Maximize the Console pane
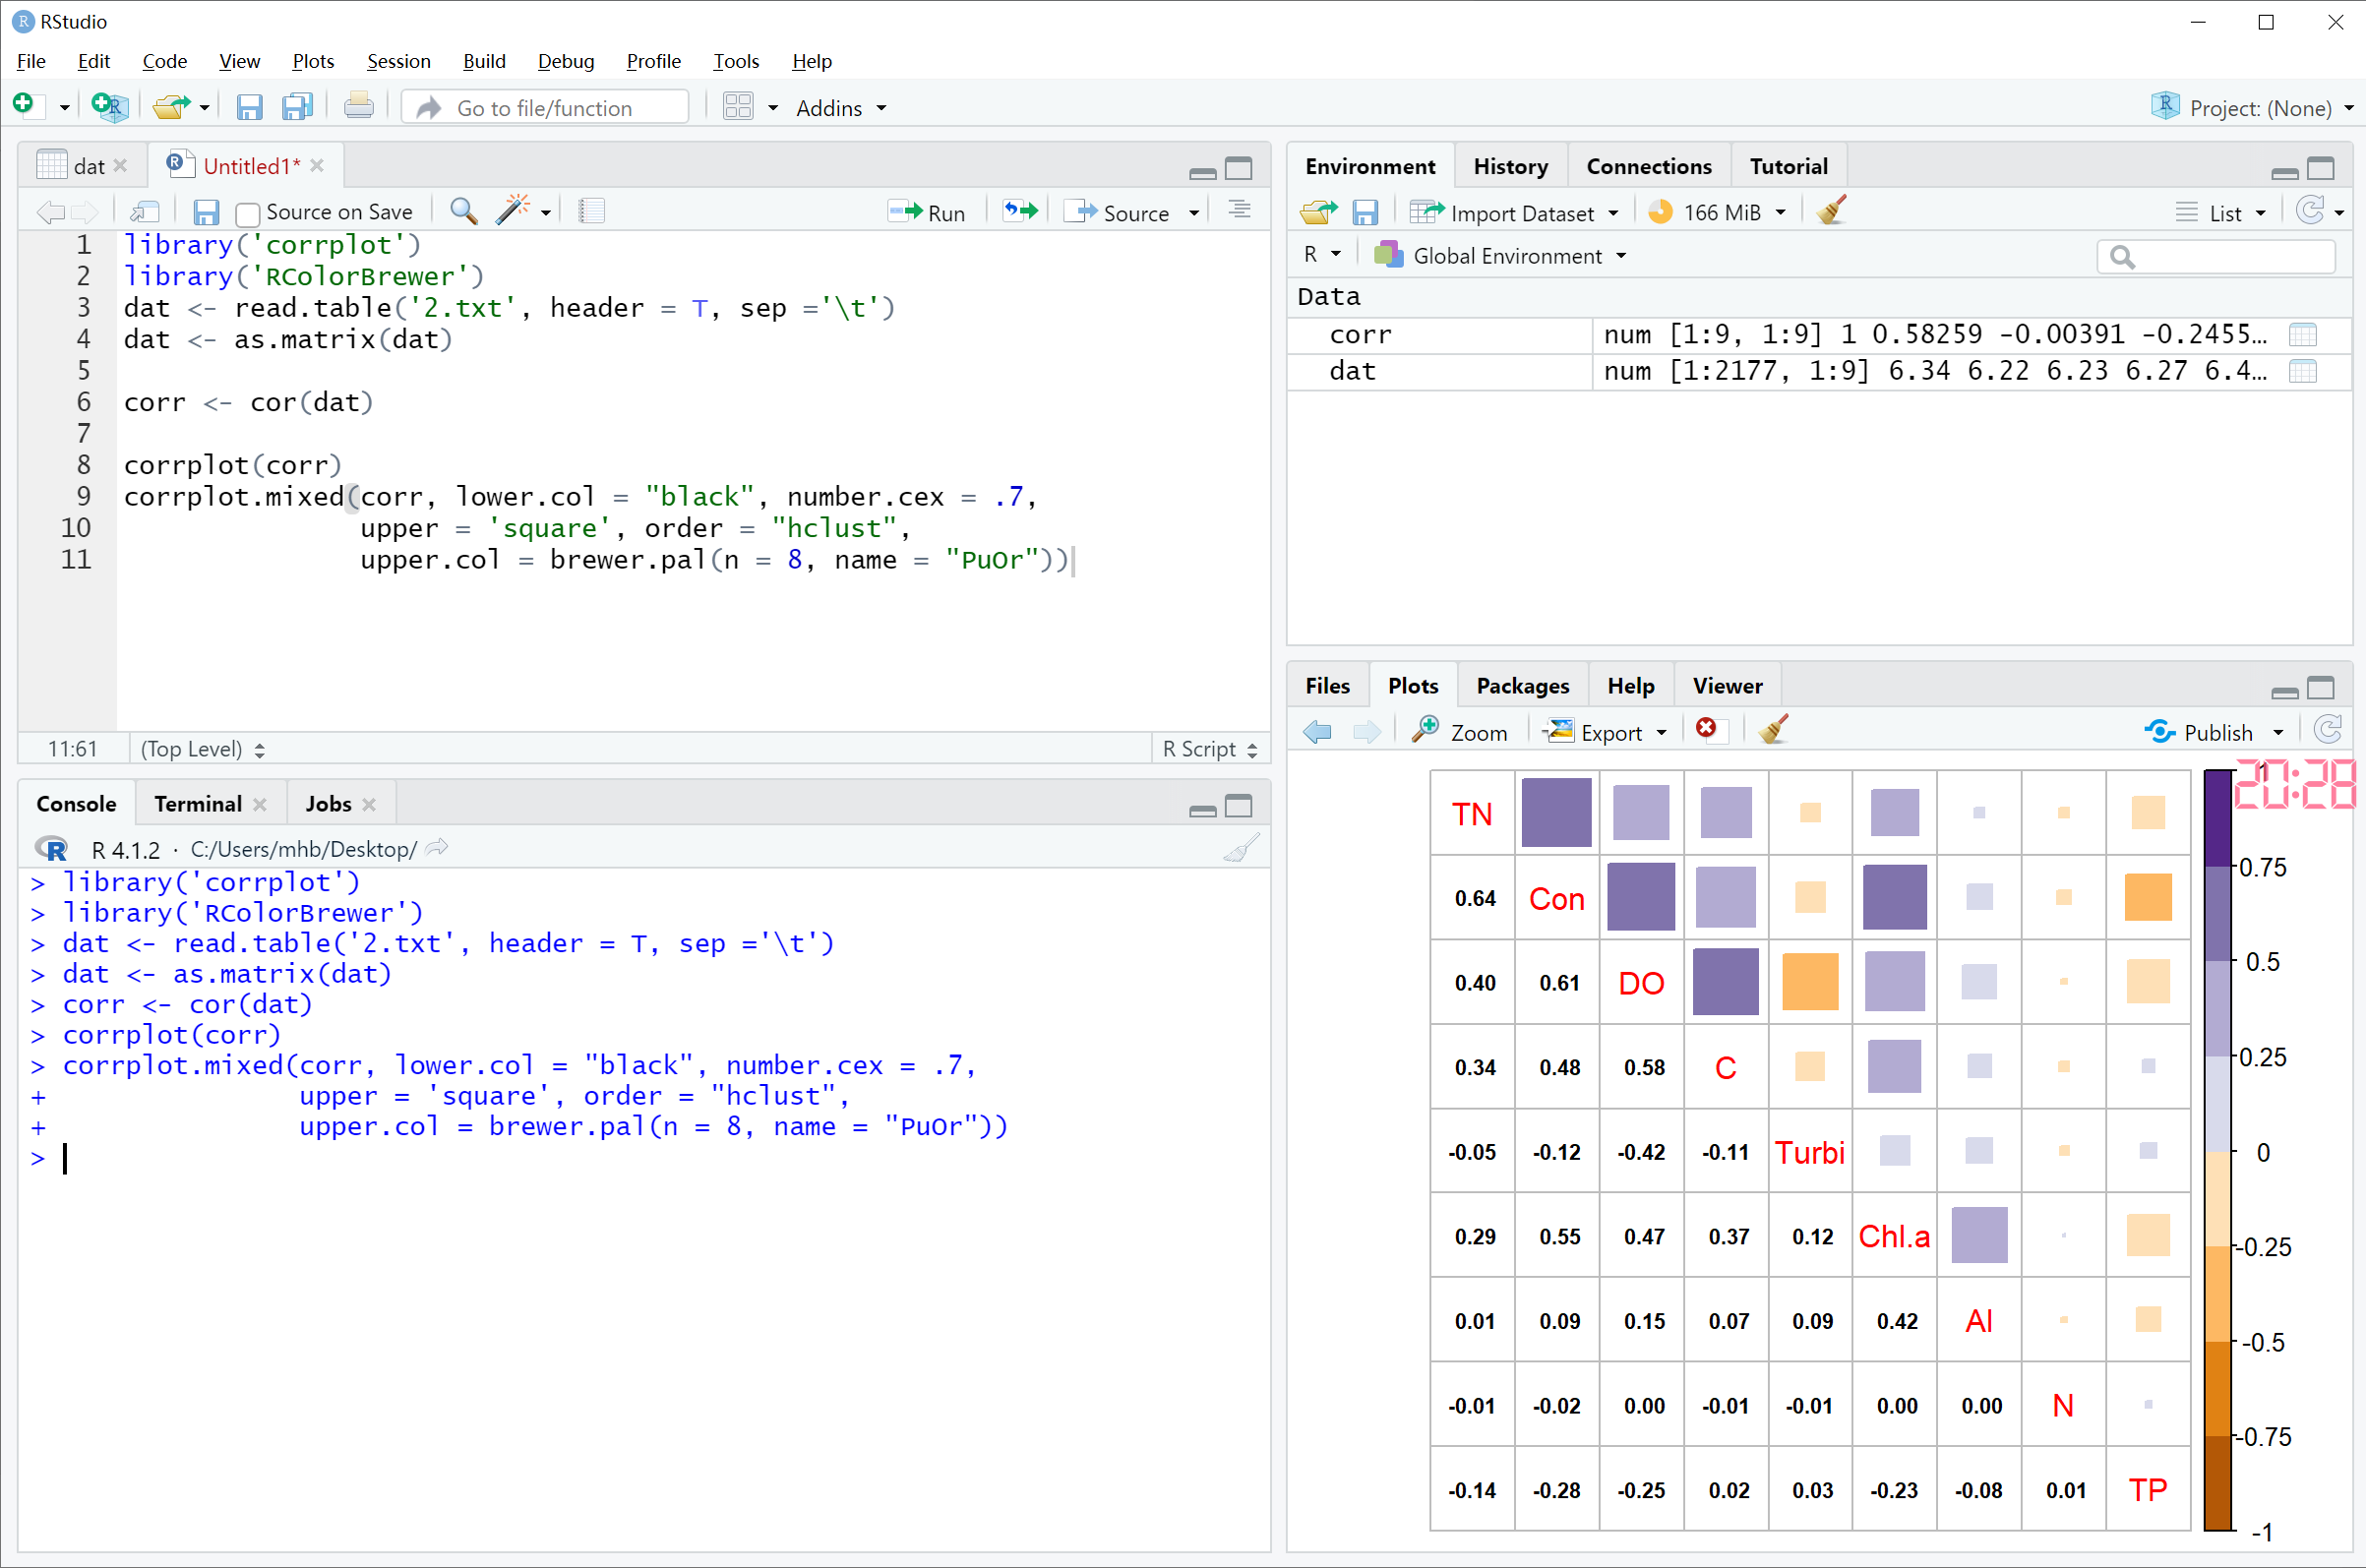2366x1568 pixels. point(1239,806)
